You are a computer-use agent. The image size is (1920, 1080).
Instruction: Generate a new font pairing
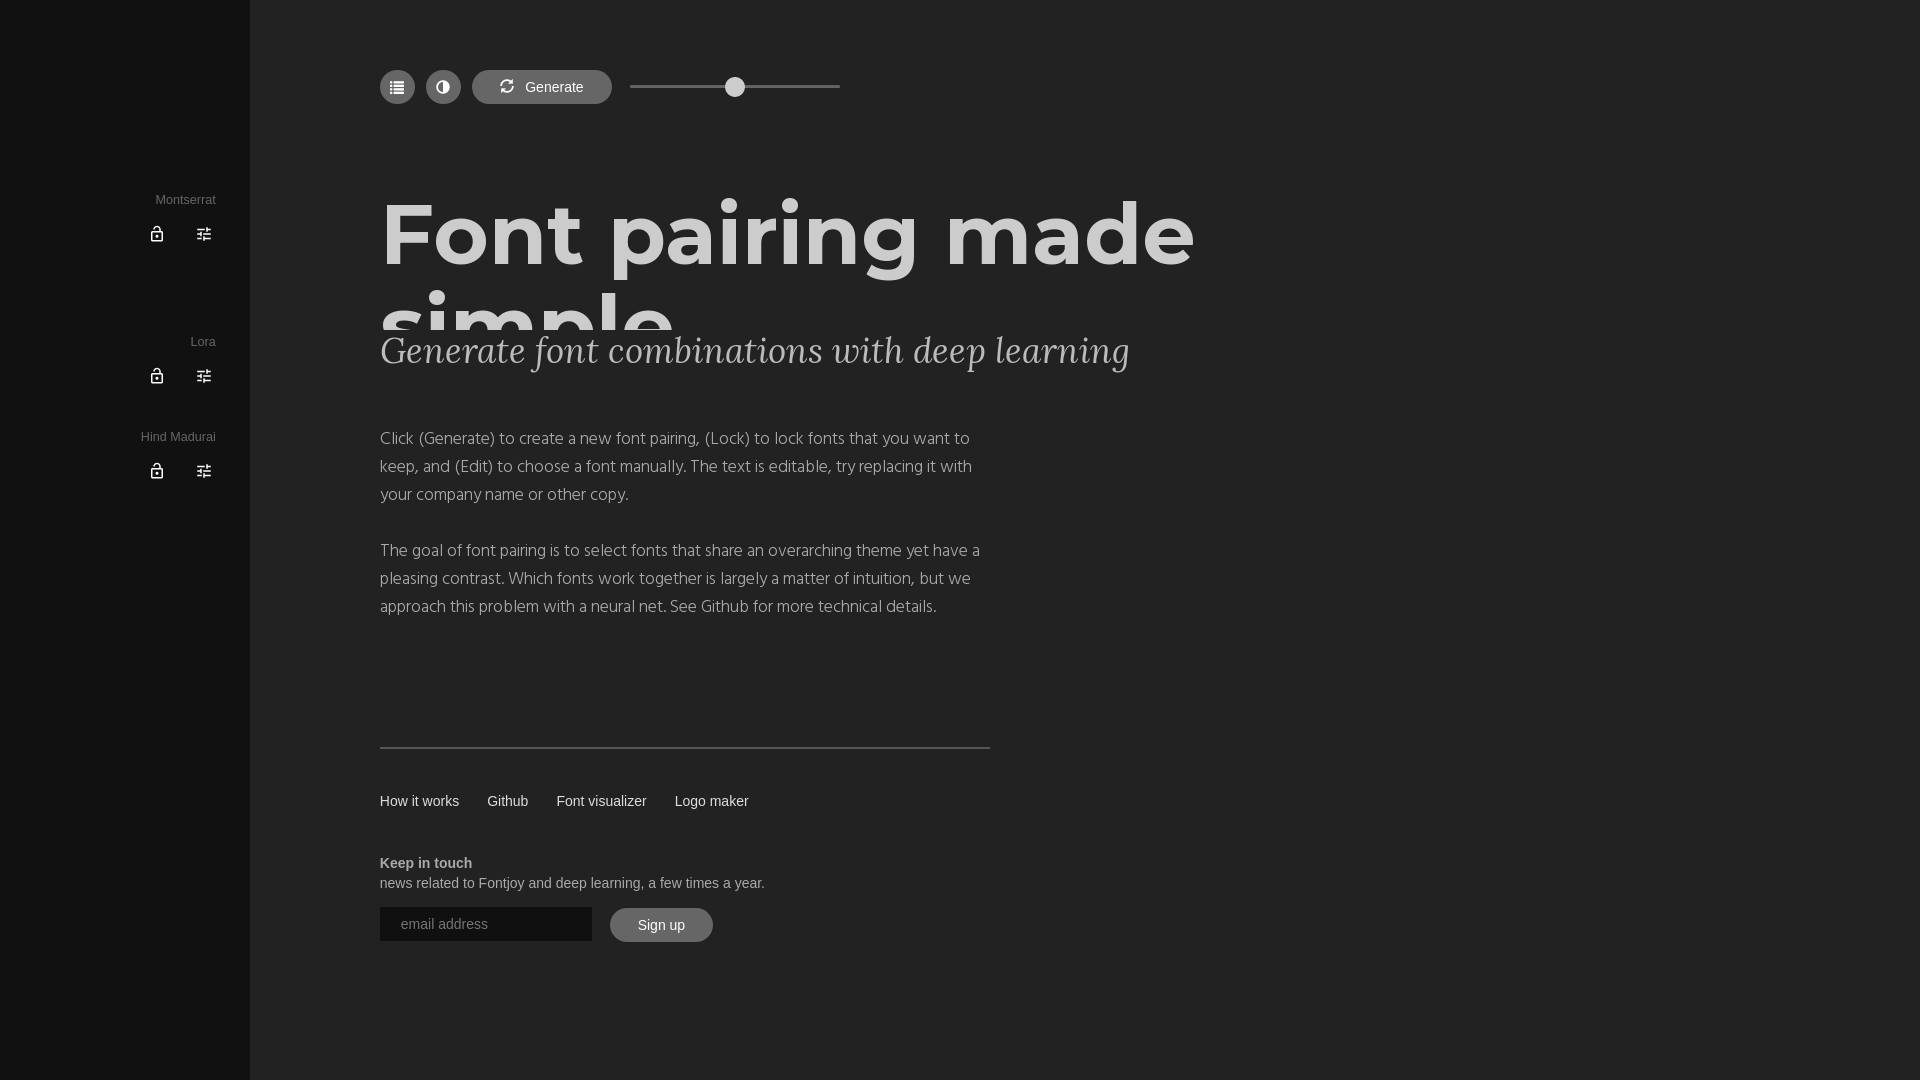(541, 87)
